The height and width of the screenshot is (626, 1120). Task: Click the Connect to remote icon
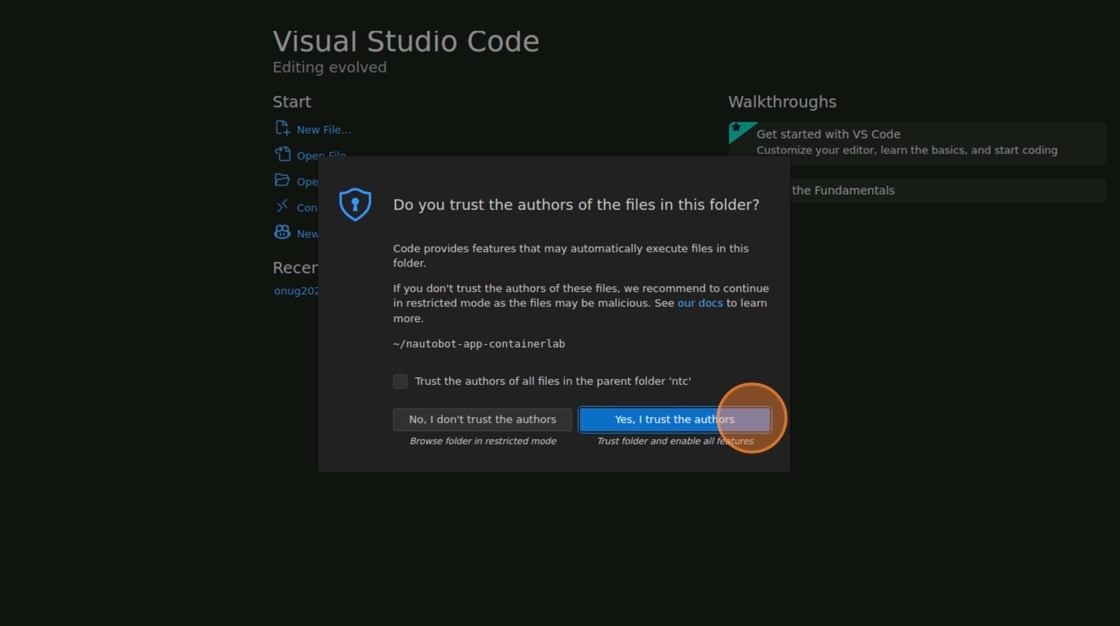point(282,207)
